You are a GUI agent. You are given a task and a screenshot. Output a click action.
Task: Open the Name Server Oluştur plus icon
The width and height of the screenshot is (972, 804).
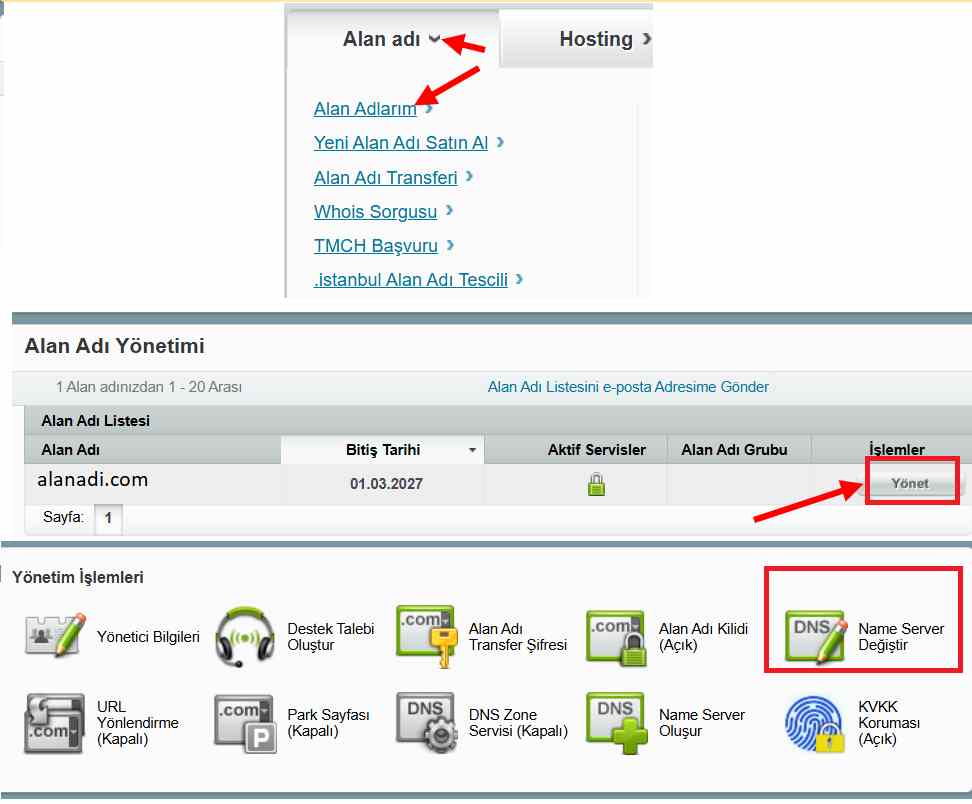click(x=616, y=723)
